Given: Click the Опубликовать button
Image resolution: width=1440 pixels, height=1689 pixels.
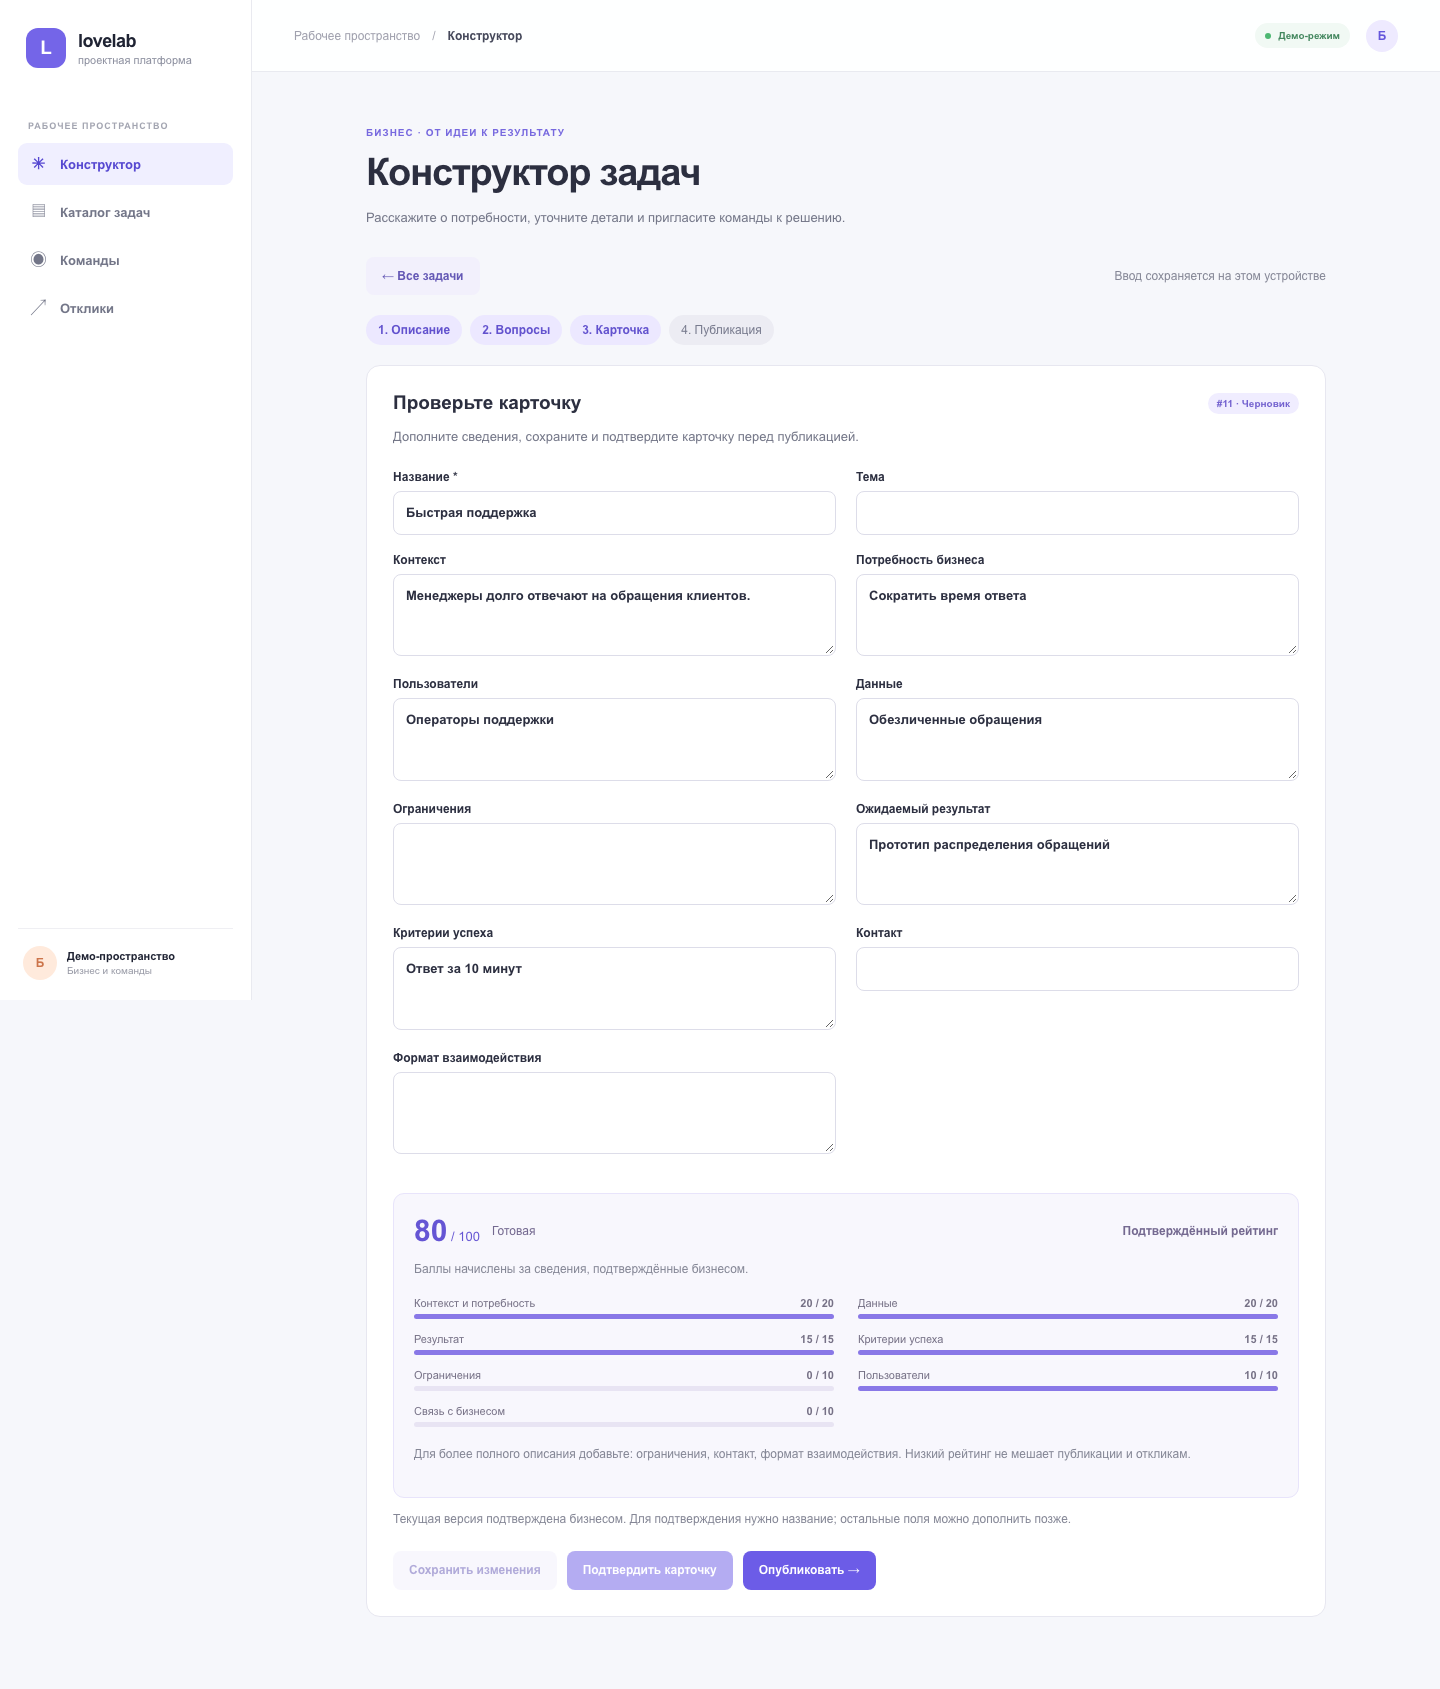Looking at the screenshot, I should click(809, 1570).
